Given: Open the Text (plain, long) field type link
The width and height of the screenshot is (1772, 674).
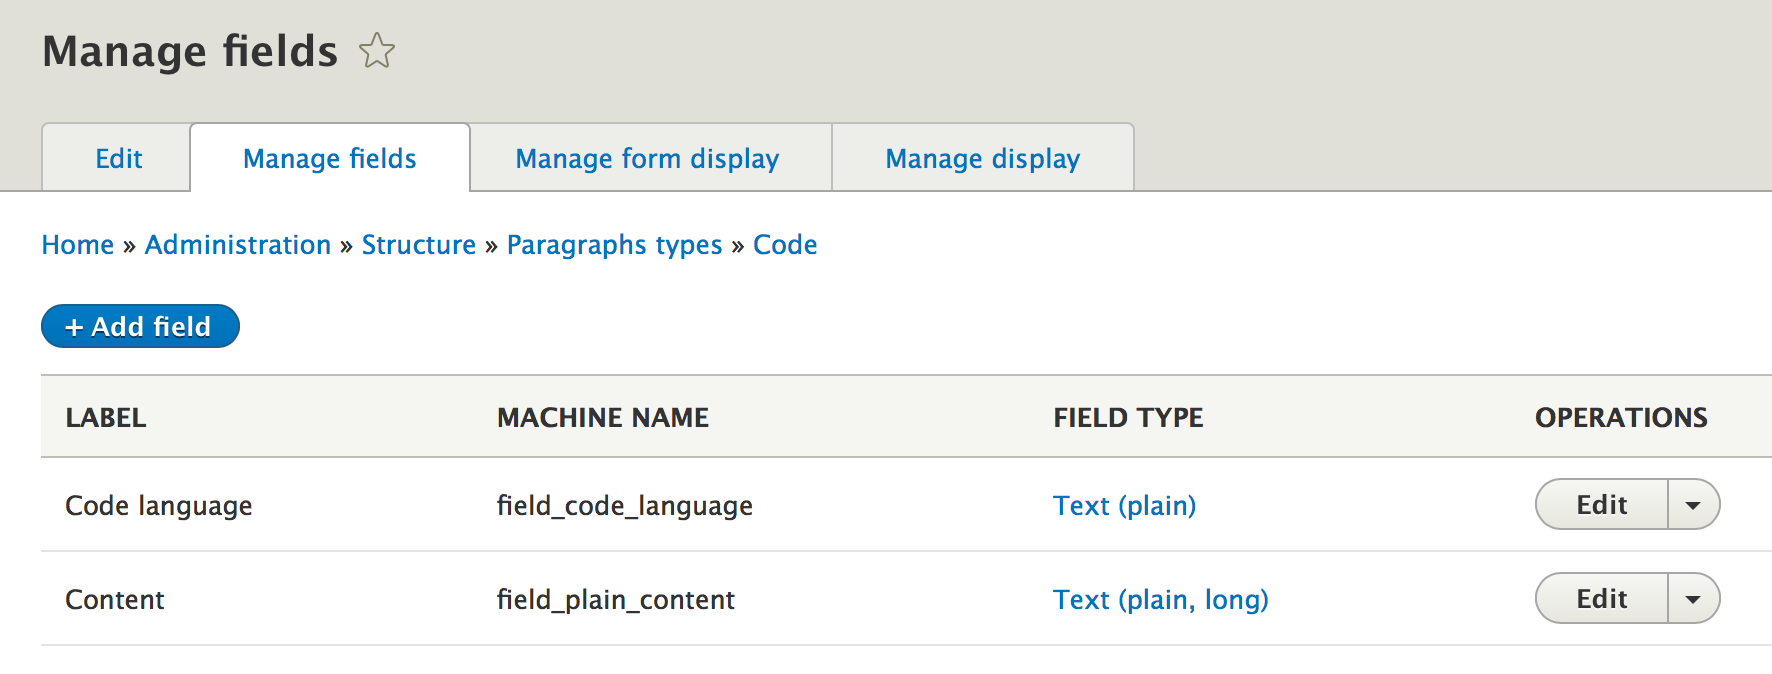Looking at the screenshot, I should tap(1161, 600).
